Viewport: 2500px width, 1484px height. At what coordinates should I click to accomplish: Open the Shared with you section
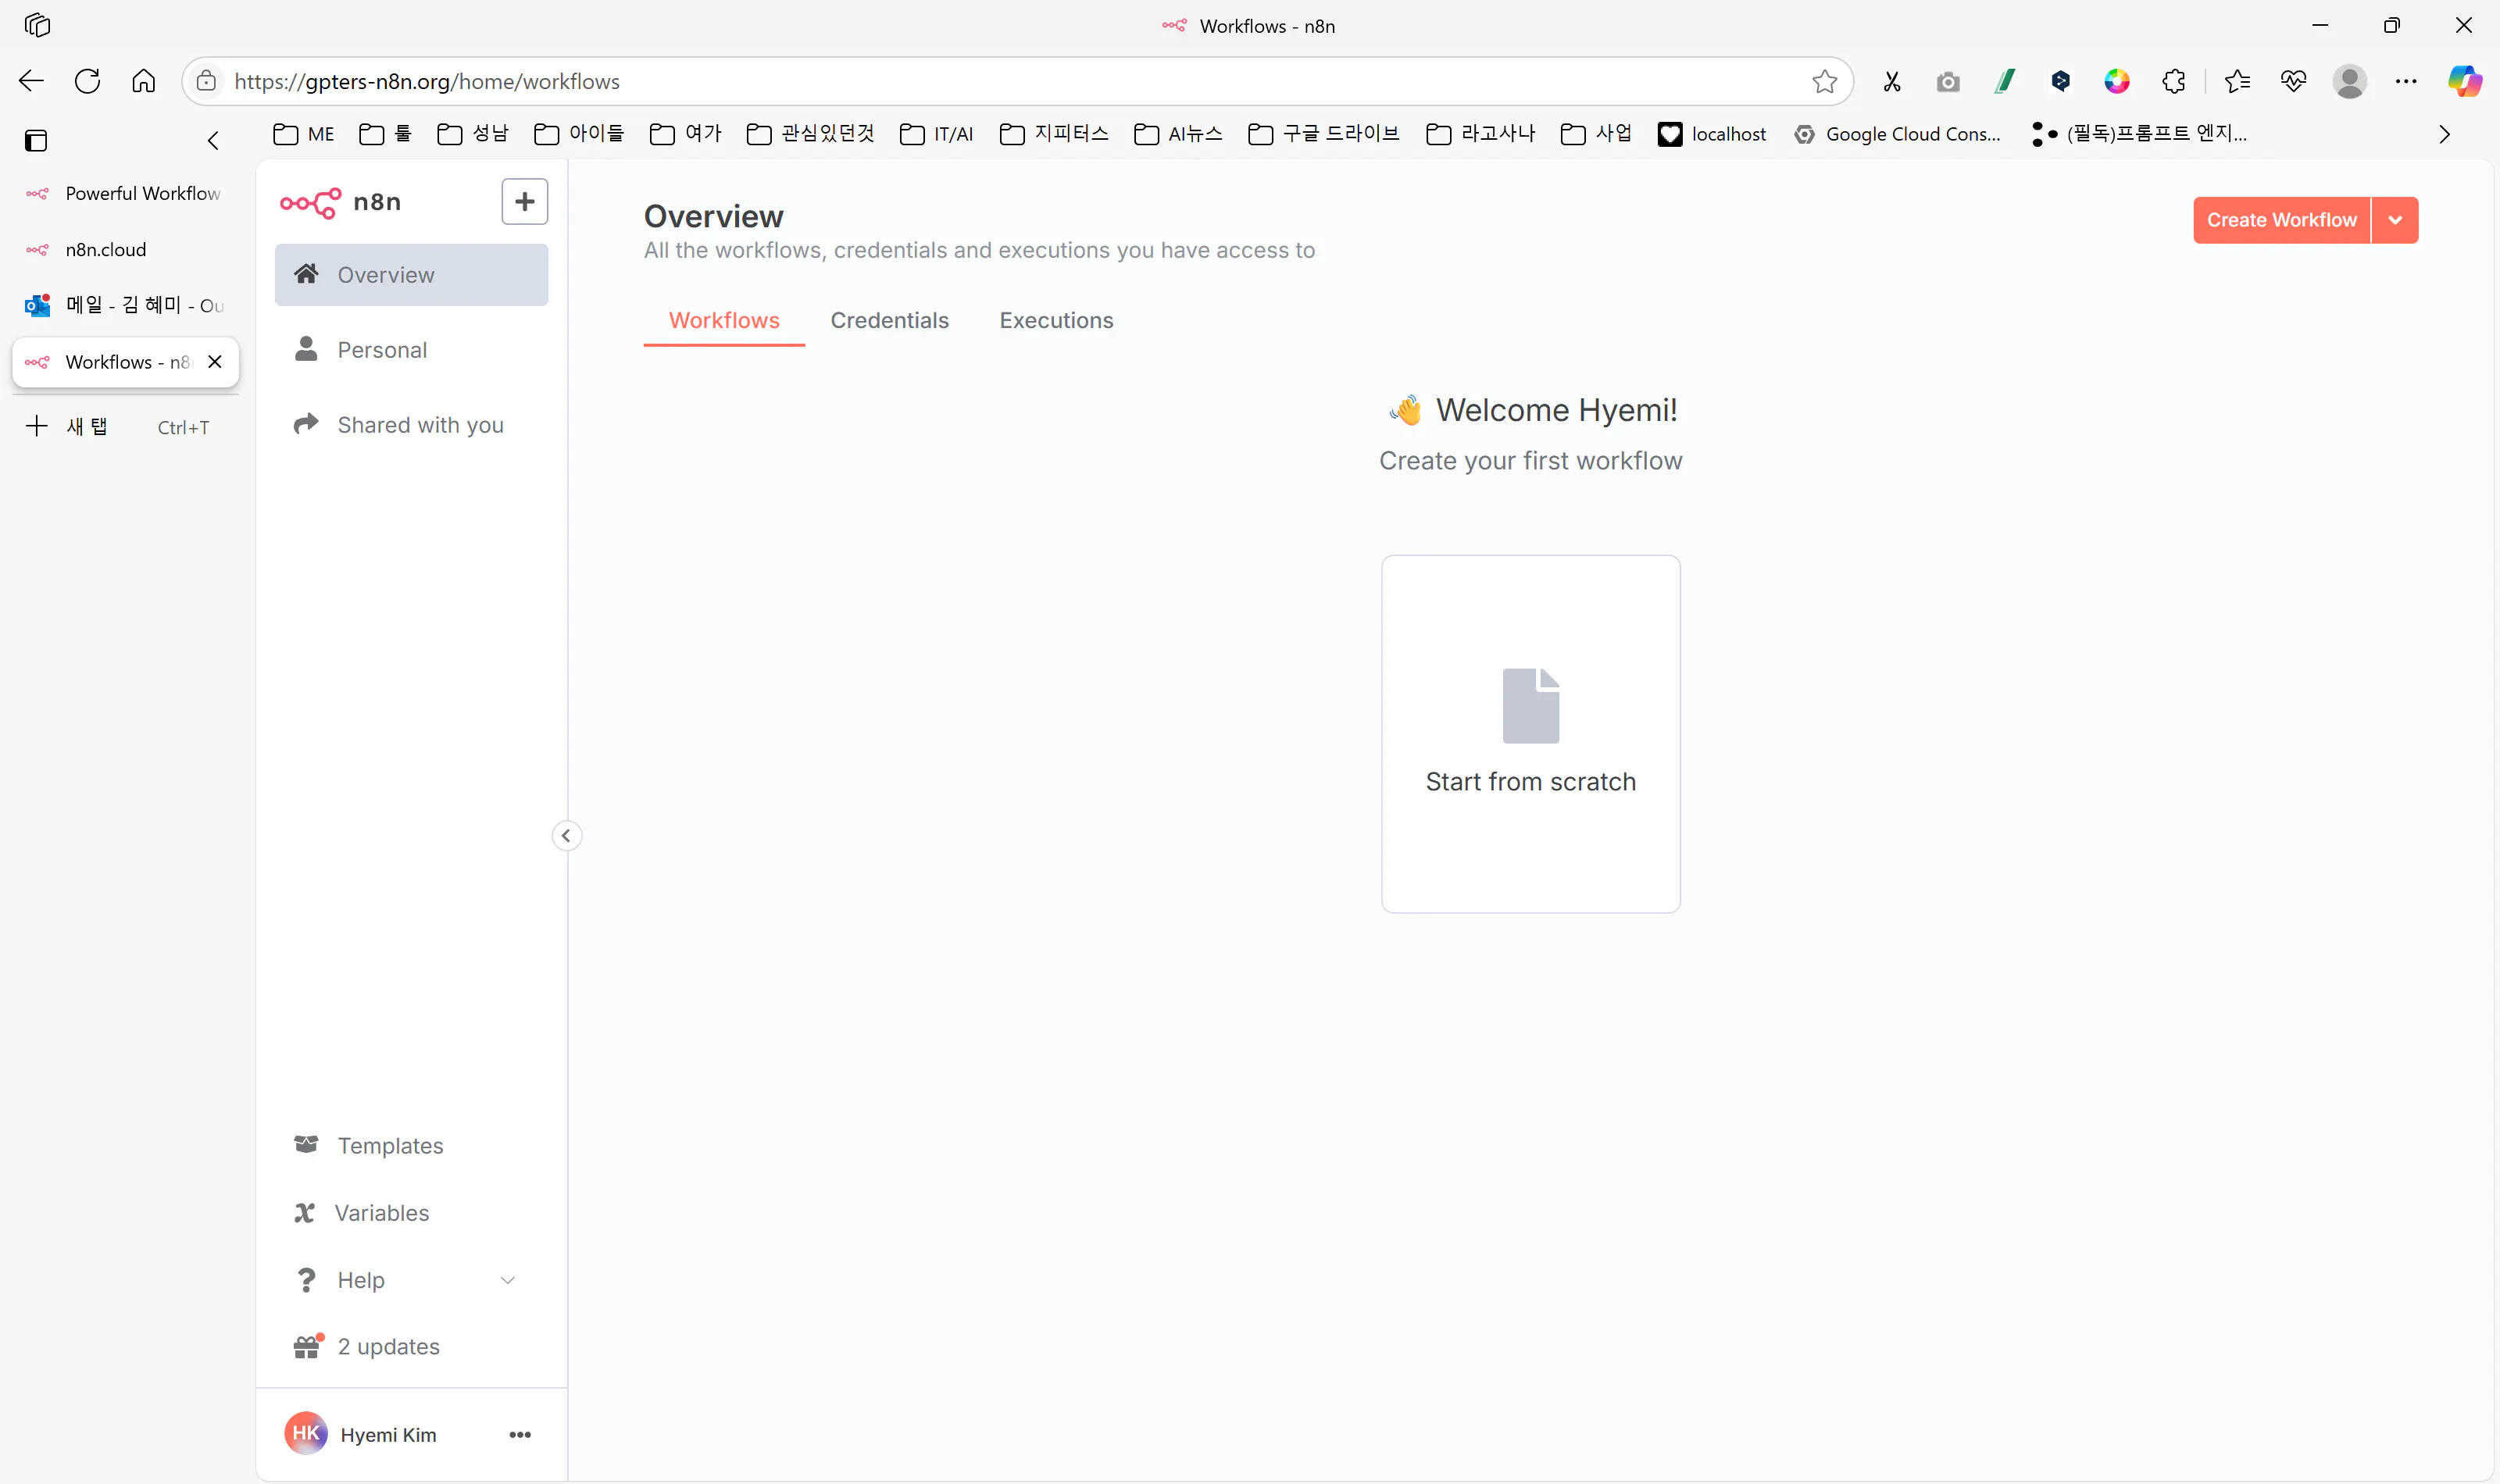coord(419,425)
